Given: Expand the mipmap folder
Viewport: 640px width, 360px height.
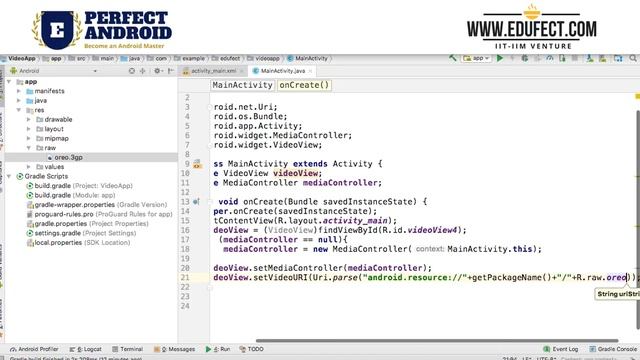Looking at the screenshot, I should point(29,138).
